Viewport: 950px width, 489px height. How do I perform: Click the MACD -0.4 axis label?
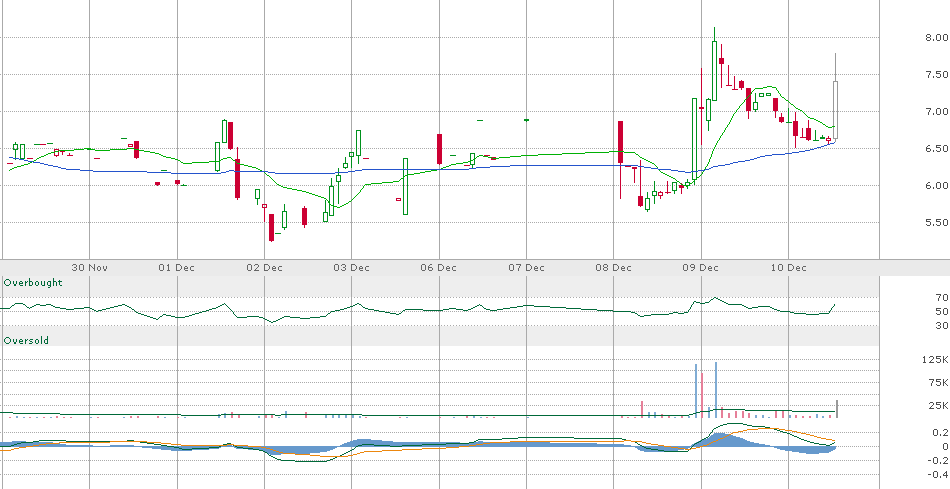point(938,474)
